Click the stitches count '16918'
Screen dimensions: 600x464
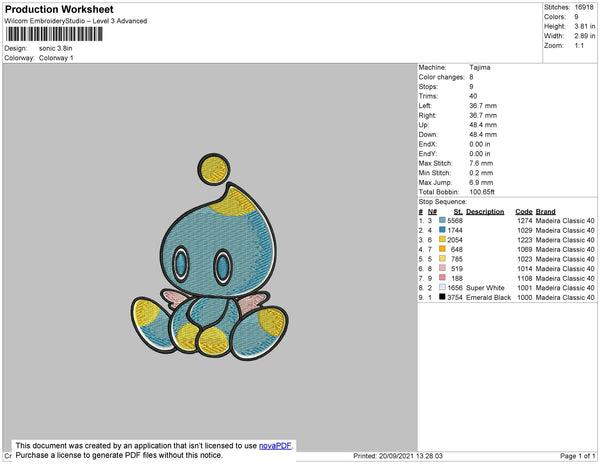click(584, 7)
